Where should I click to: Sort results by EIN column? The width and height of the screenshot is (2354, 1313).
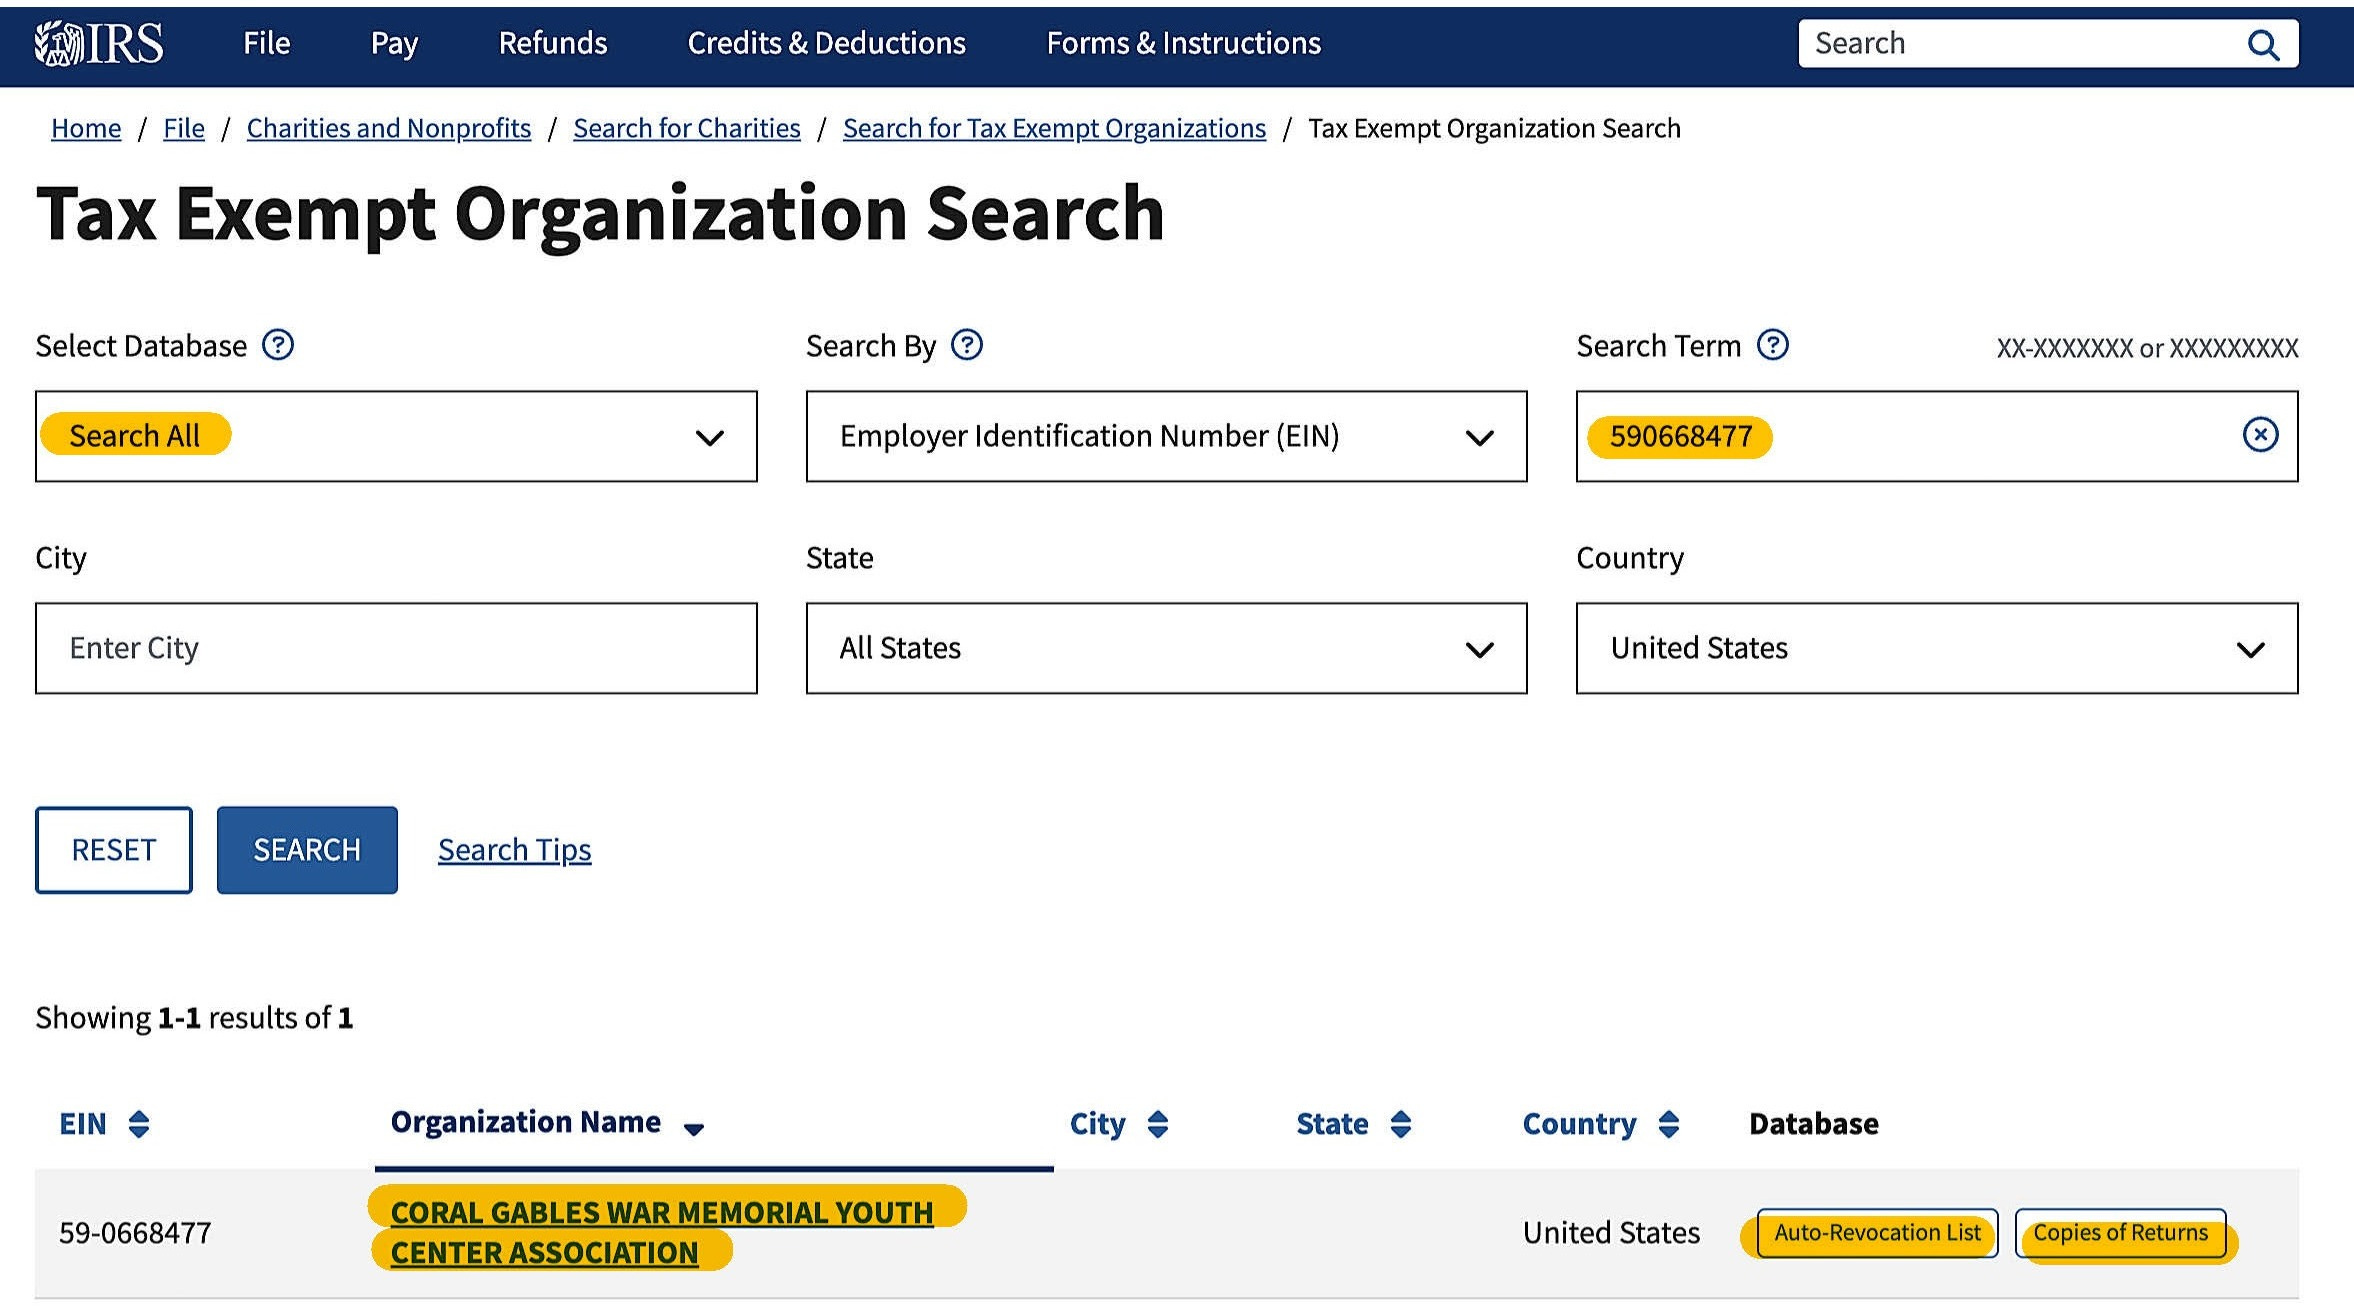pos(104,1124)
